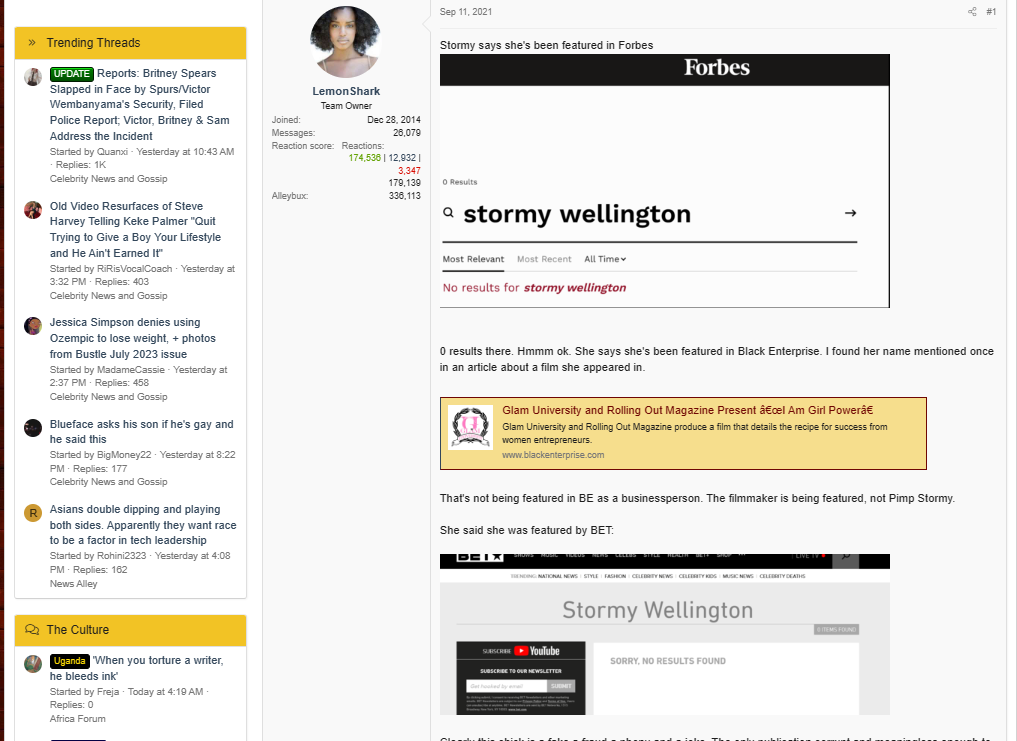Screen dimensions: 1017x741
Task: Click The Culture speech-bubbles icon
Action: pos(32,629)
